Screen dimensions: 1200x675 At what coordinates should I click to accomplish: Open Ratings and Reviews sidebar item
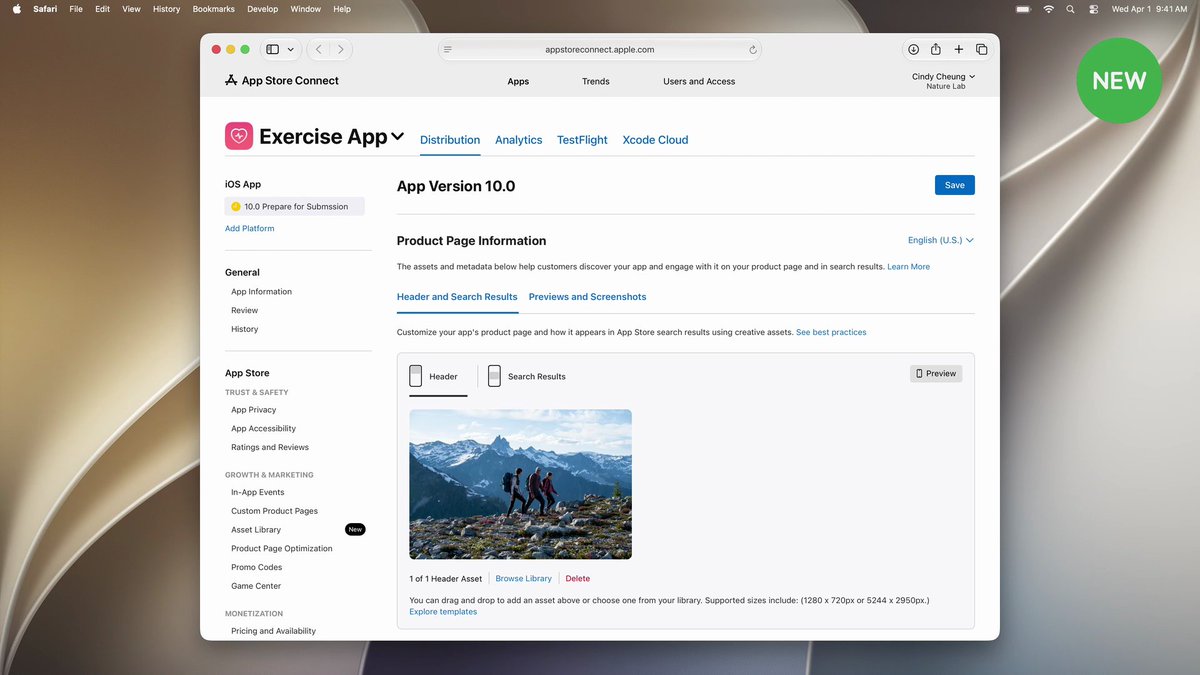coord(270,447)
